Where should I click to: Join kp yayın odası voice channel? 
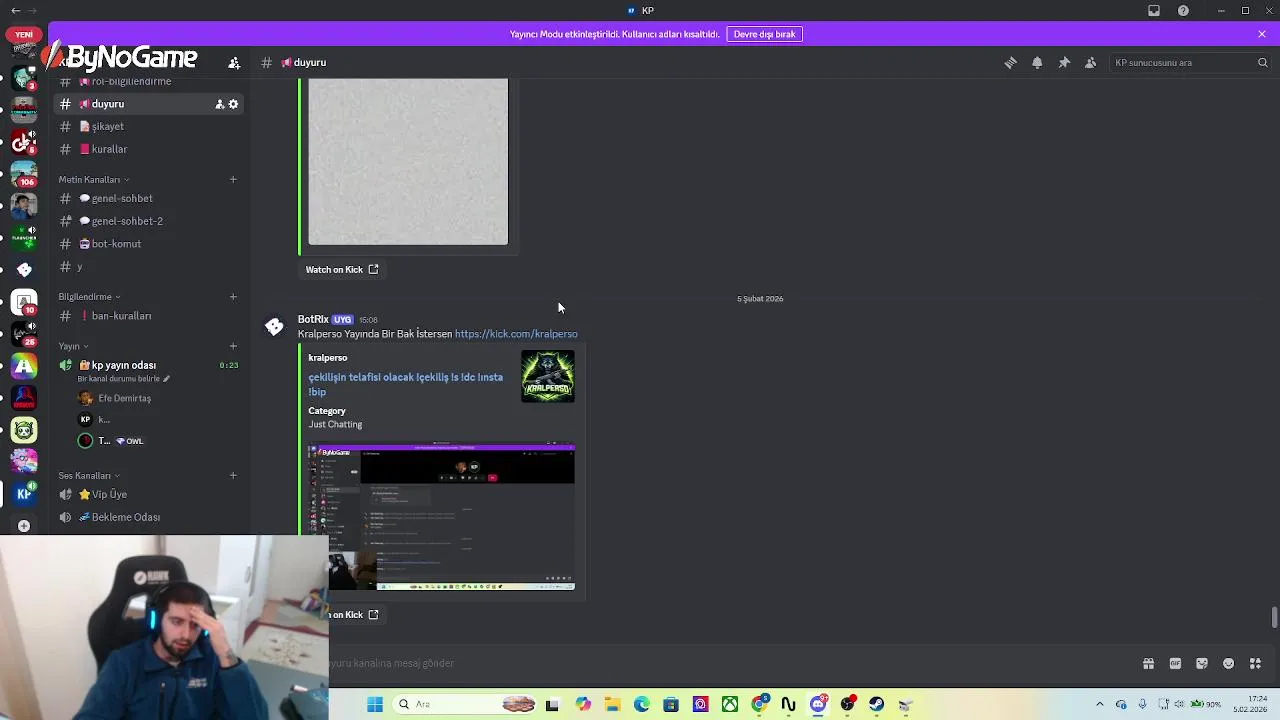point(149,365)
